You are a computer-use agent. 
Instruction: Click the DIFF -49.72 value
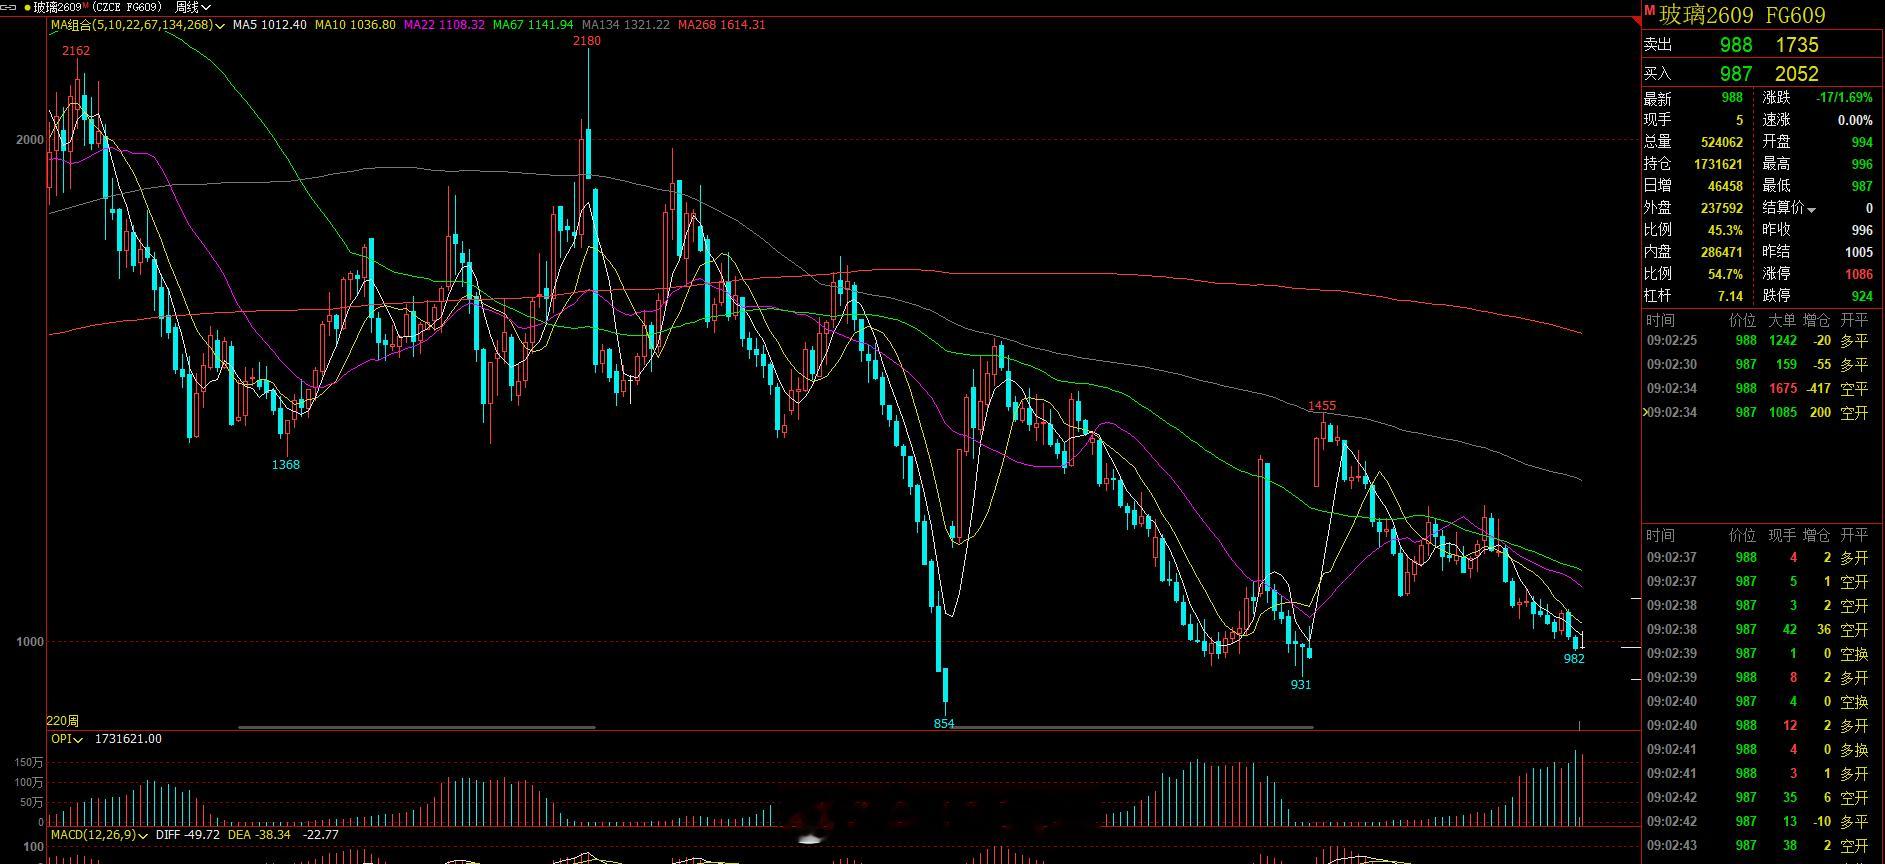[x=190, y=834]
